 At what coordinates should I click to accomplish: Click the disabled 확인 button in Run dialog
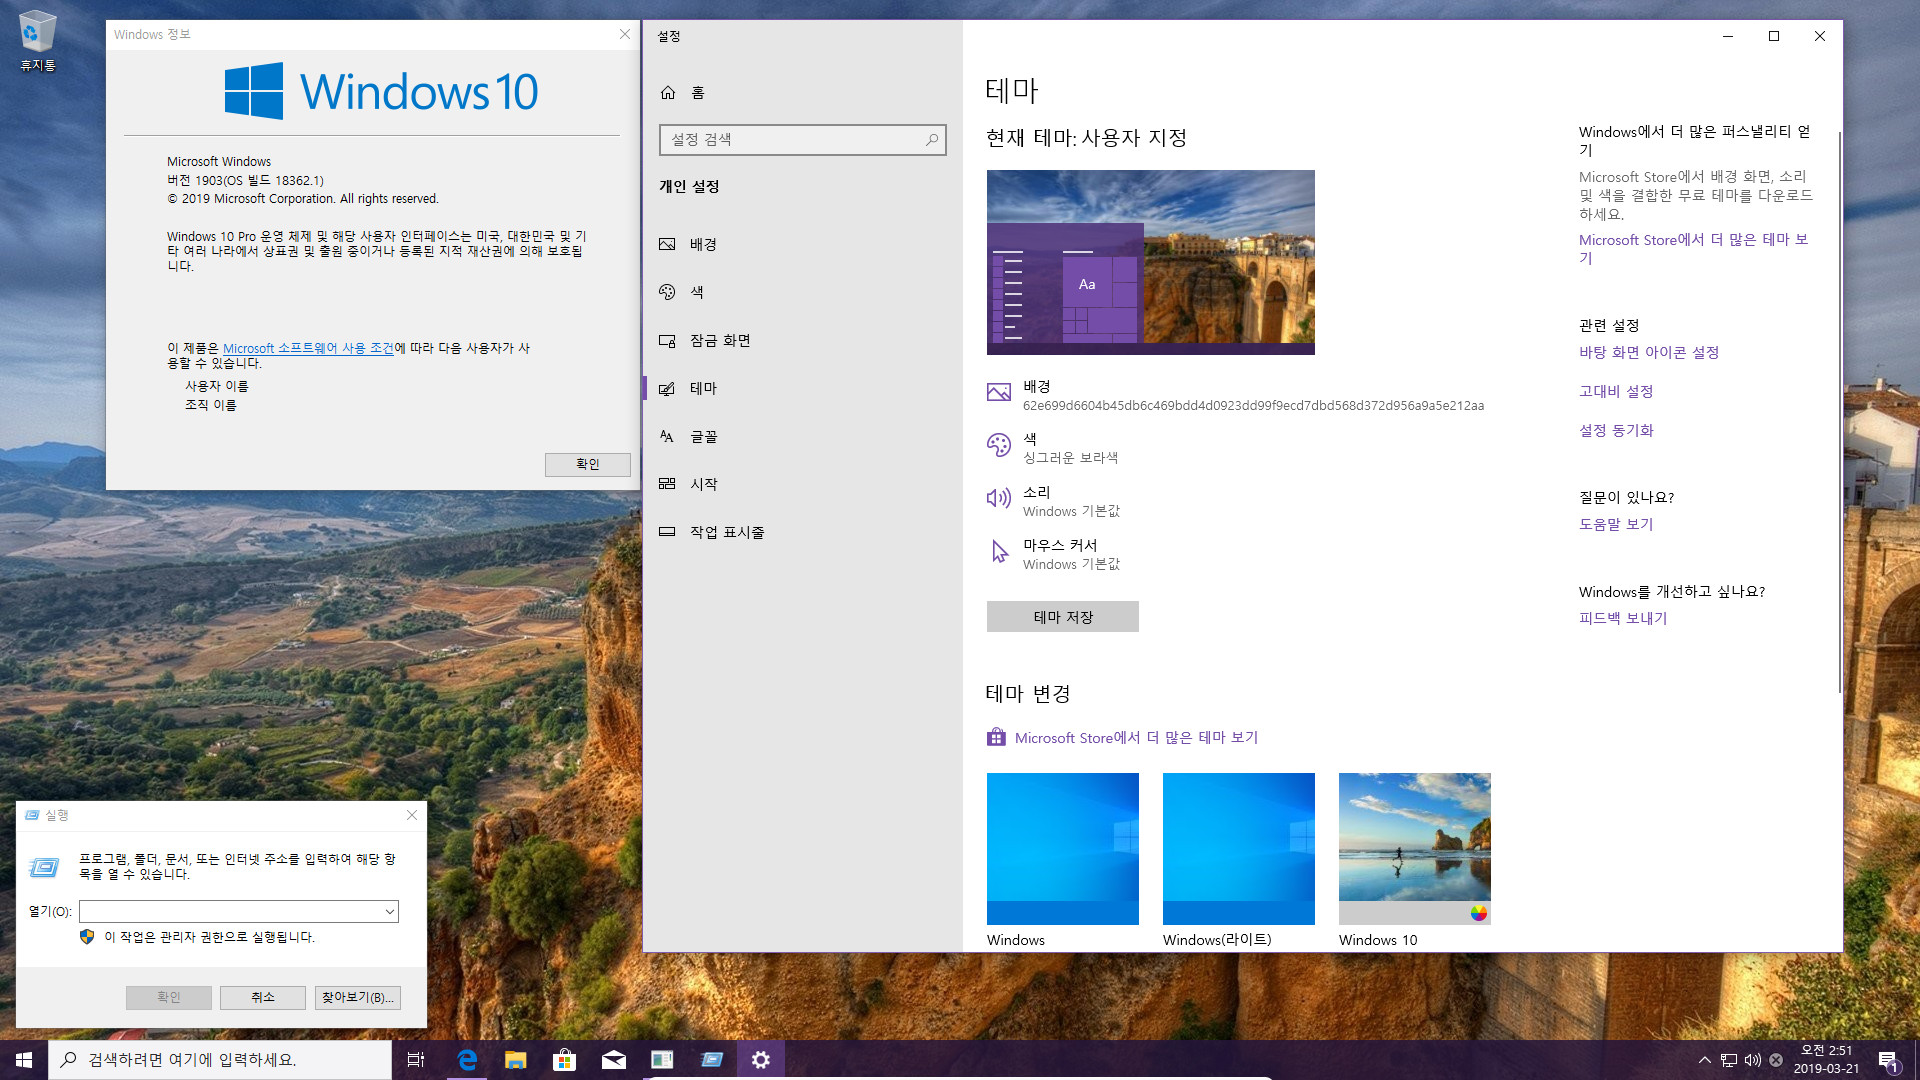click(169, 998)
